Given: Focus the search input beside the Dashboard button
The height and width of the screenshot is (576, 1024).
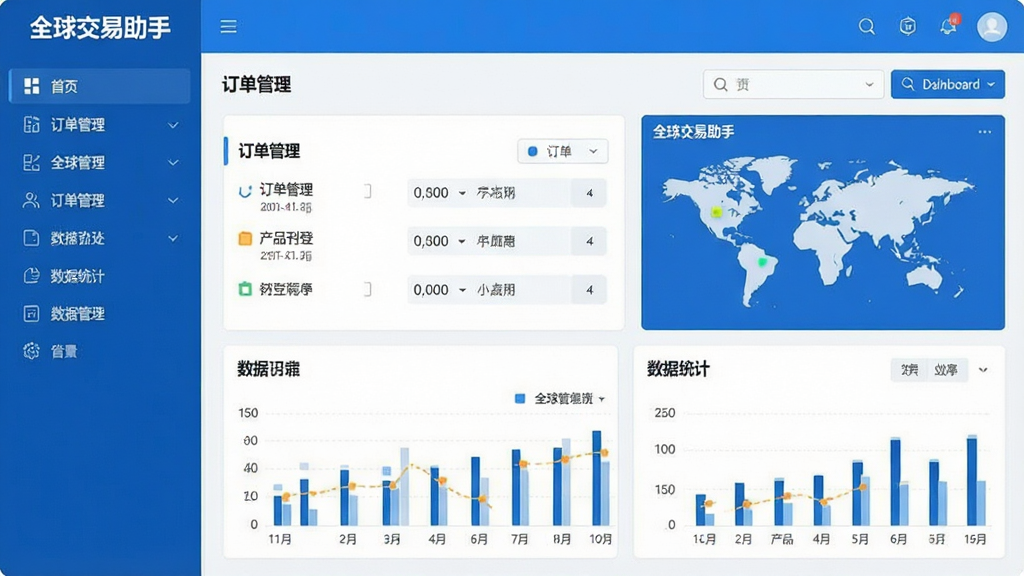Looking at the screenshot, I should [x=793, y=84].
